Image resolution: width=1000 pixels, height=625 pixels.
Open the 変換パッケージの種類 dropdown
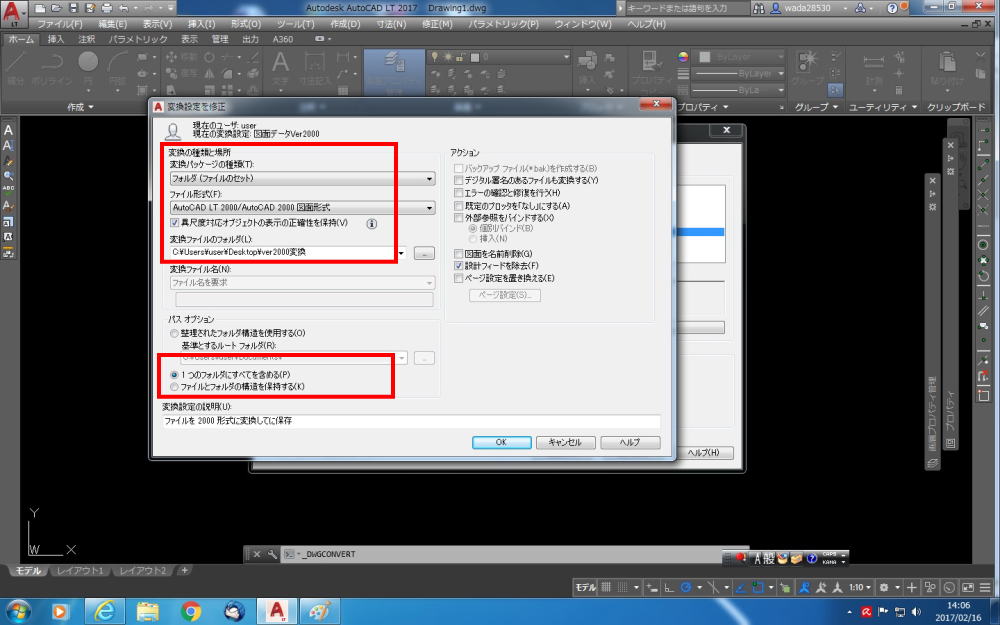tap(302, 179)
